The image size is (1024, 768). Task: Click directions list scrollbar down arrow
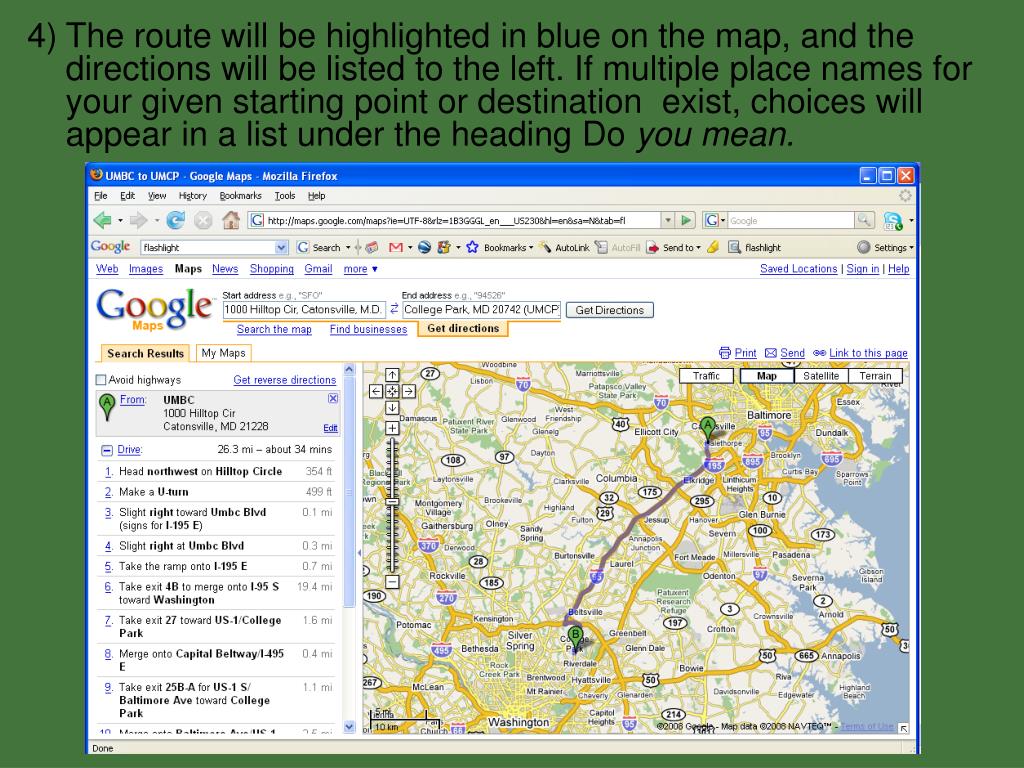click(x=349, y=726)
